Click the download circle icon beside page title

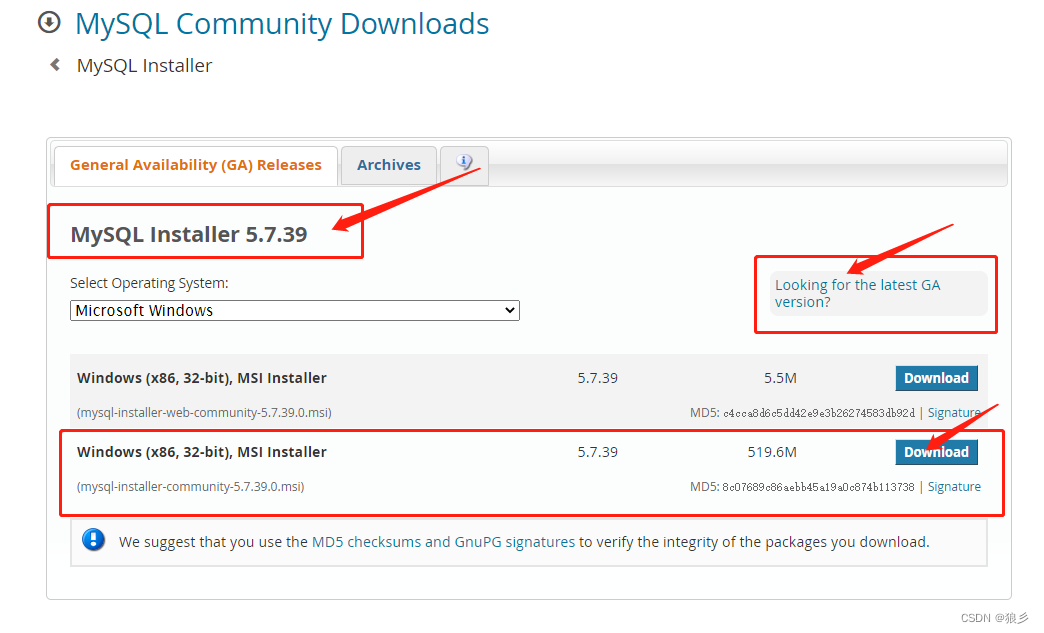49,22
